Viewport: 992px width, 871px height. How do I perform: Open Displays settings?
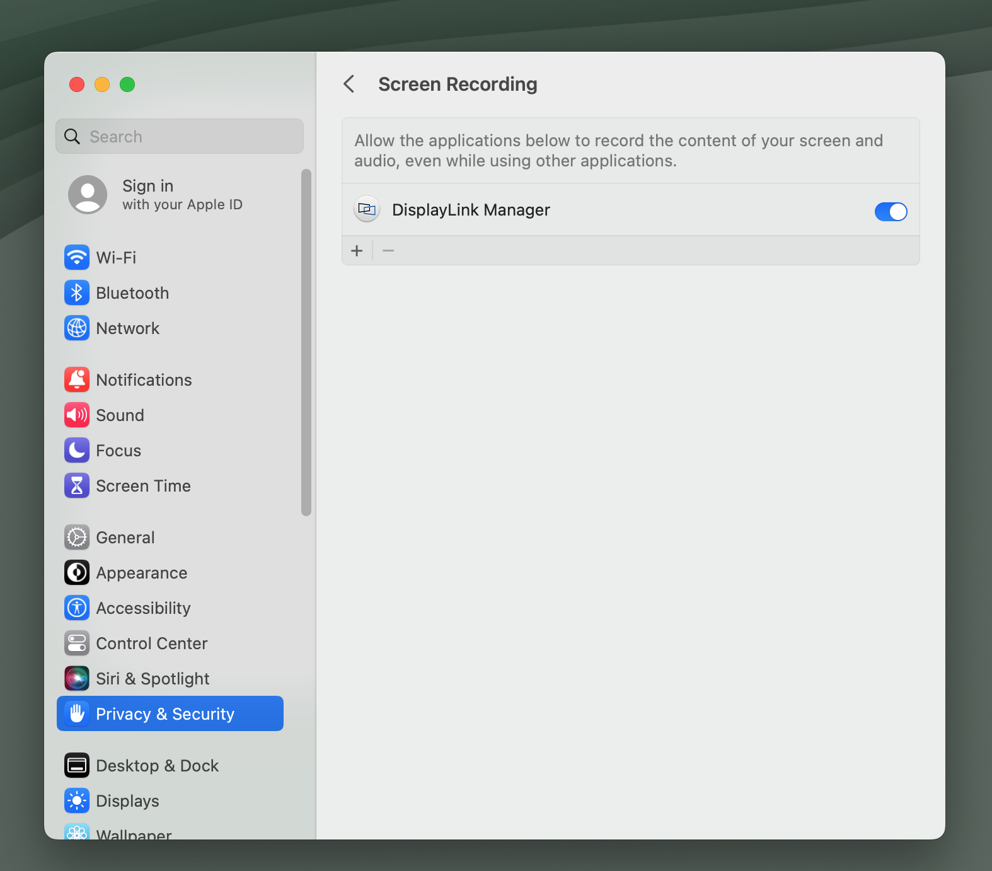click(x=77, y=801)
